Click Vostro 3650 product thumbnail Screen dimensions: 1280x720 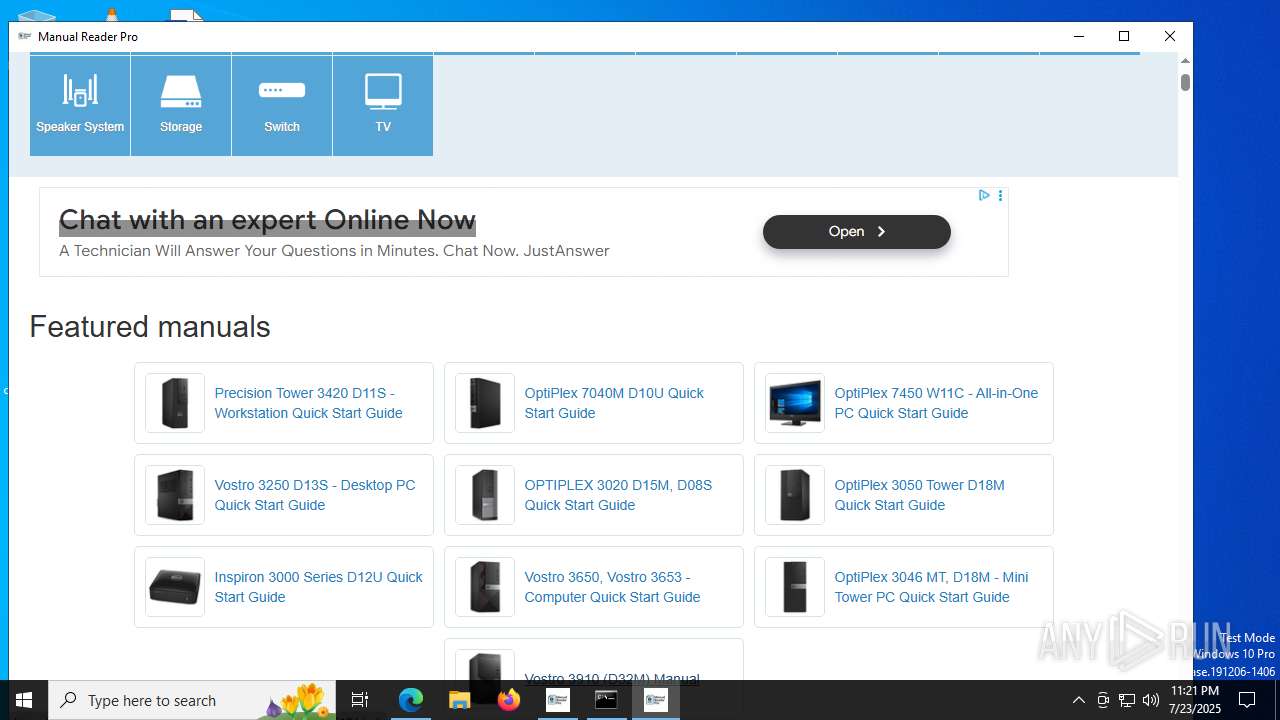[485, 587]
